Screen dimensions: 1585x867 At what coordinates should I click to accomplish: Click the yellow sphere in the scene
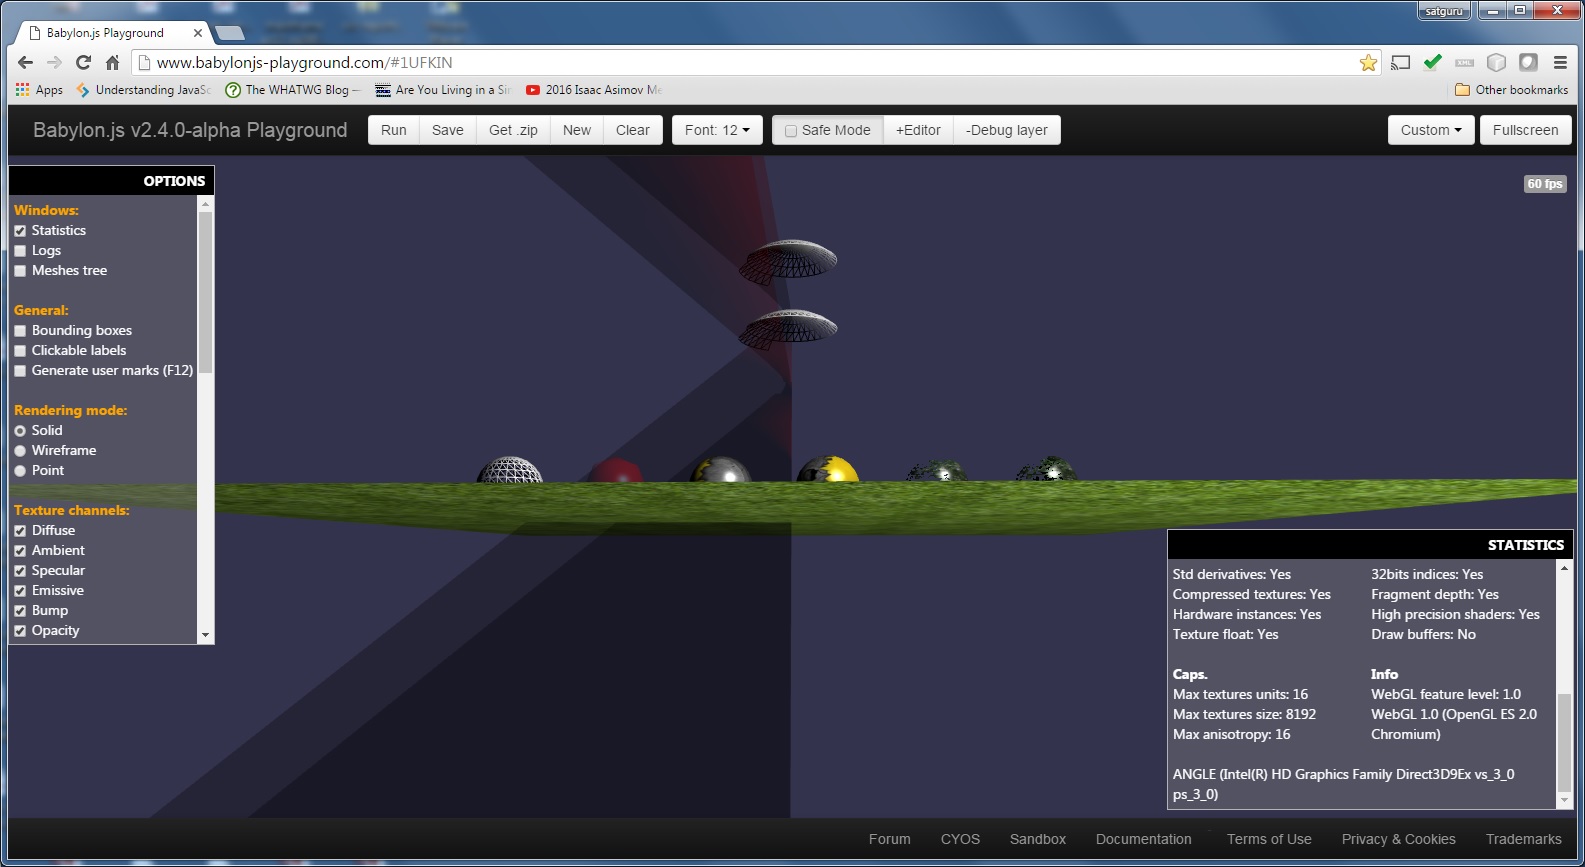click(828, 470)
